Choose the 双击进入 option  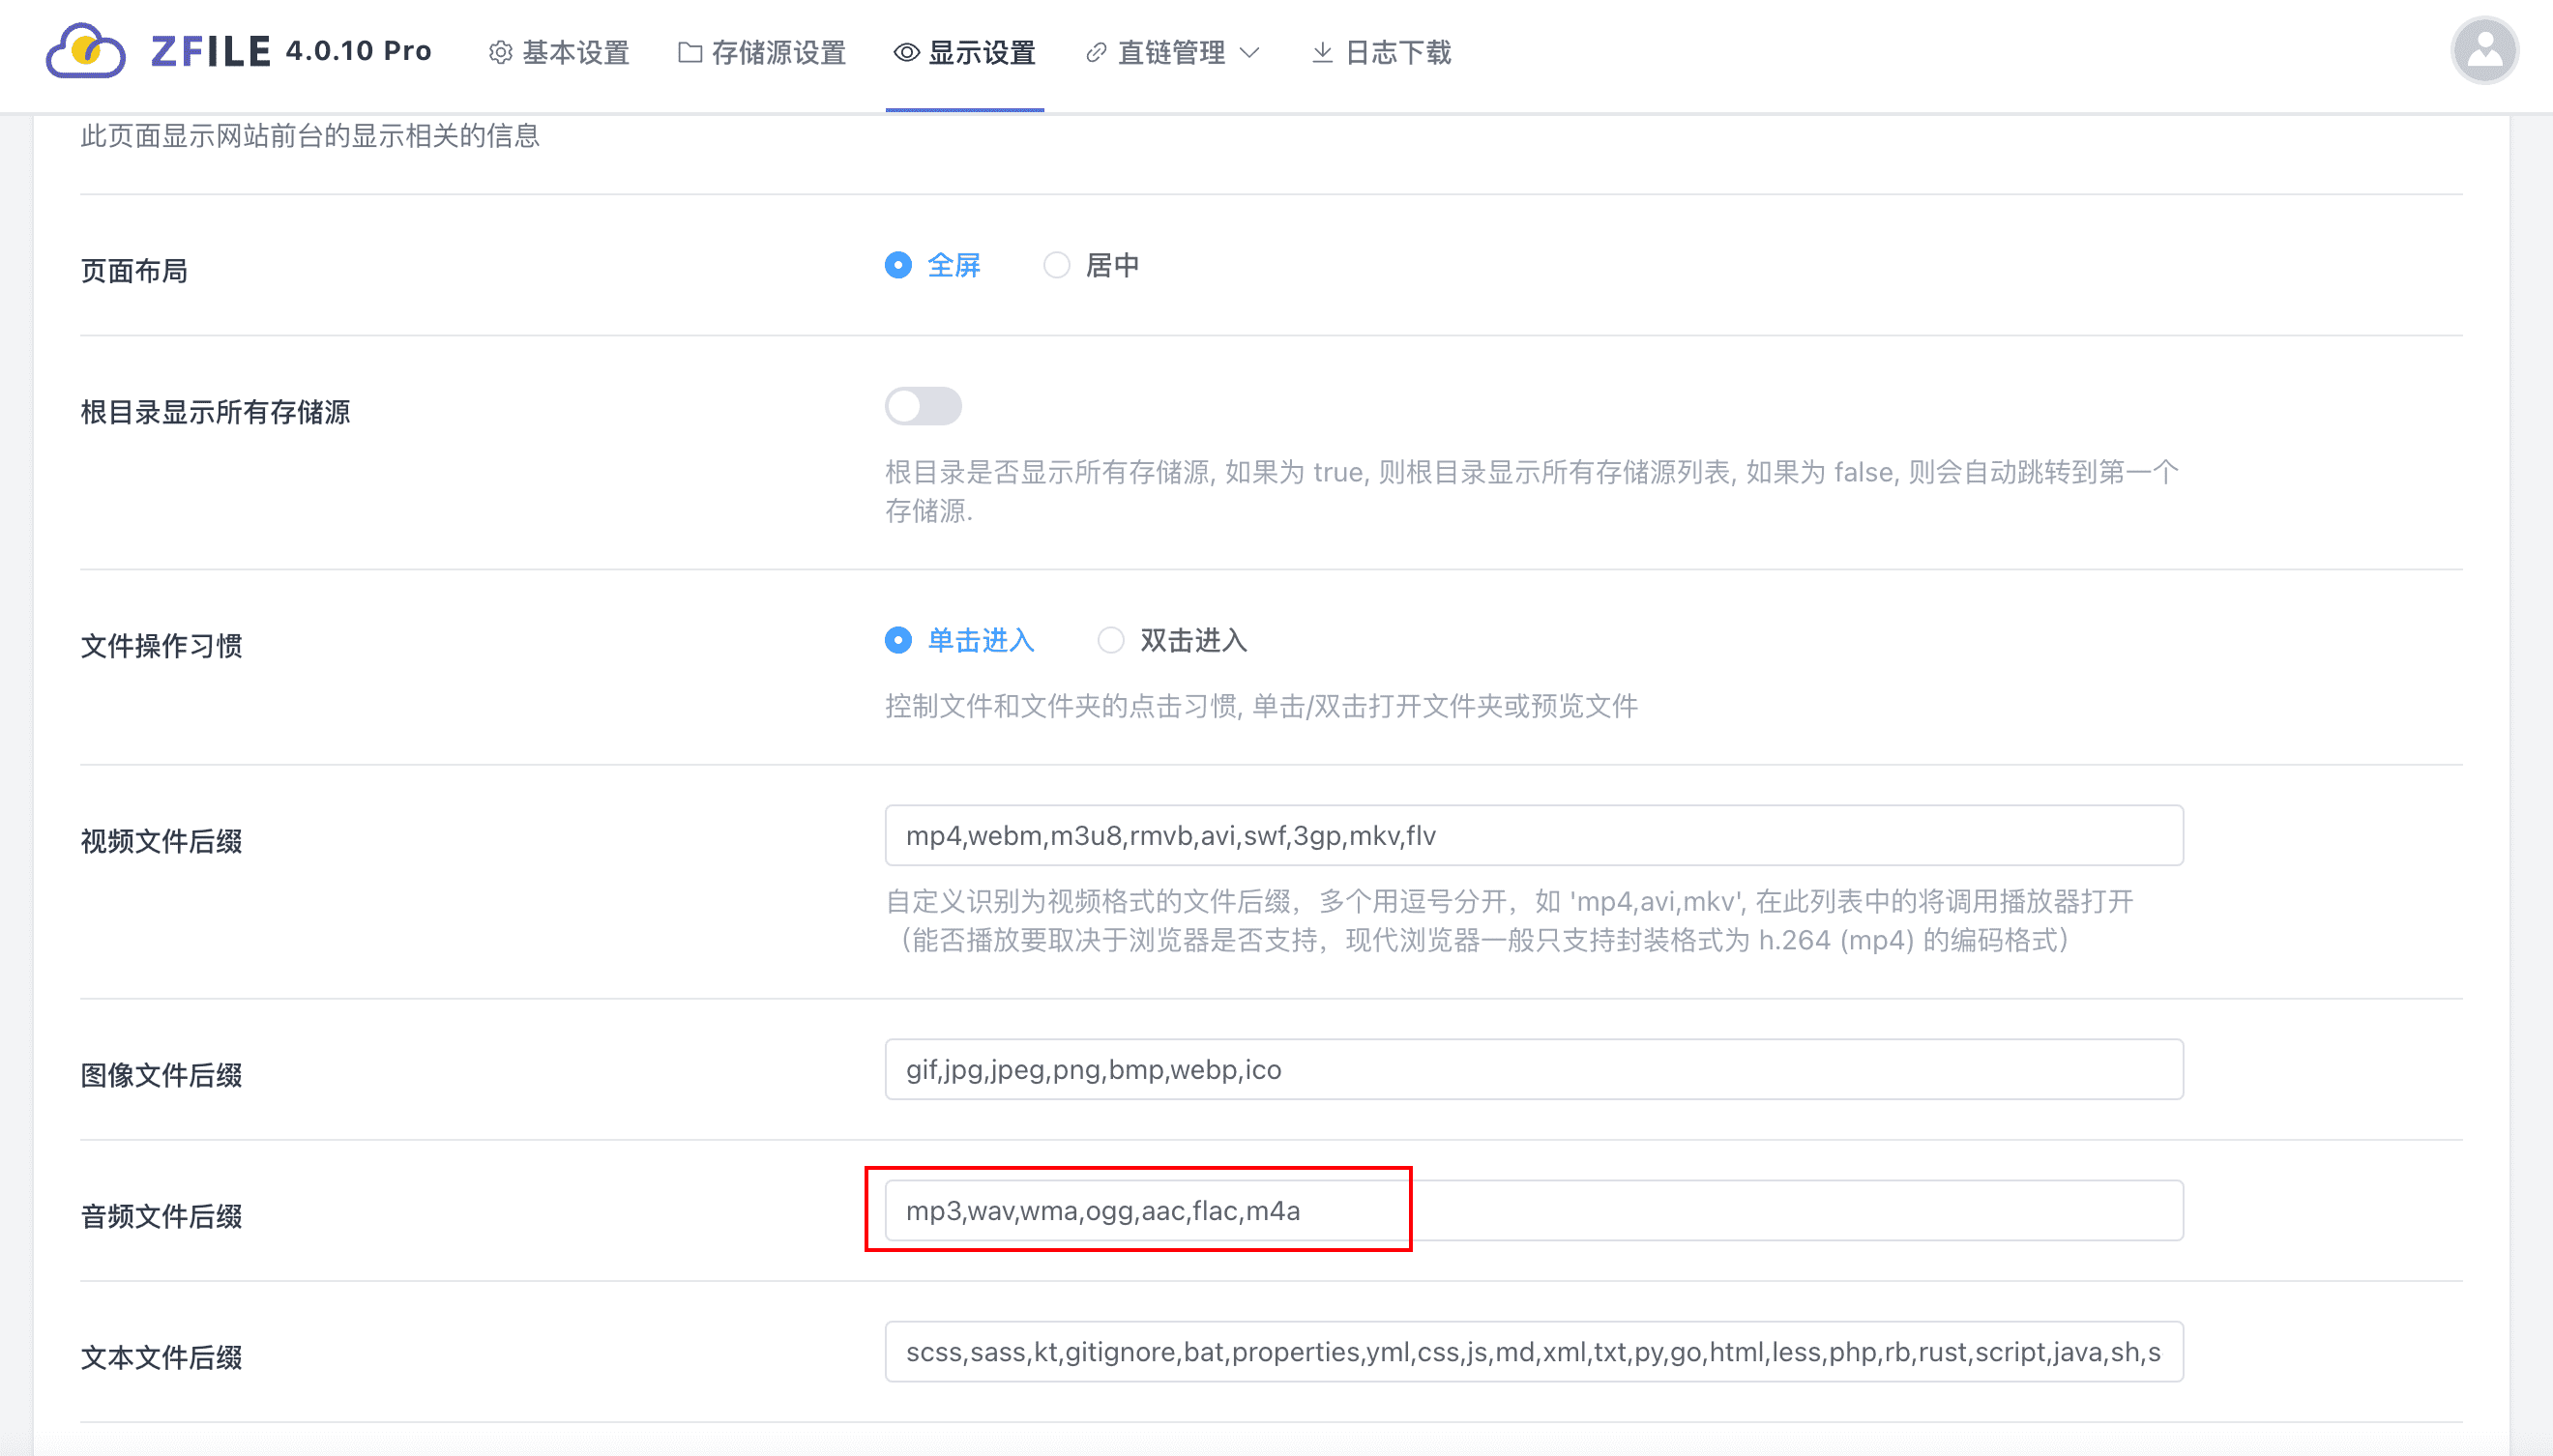(x=1110, y=640)
